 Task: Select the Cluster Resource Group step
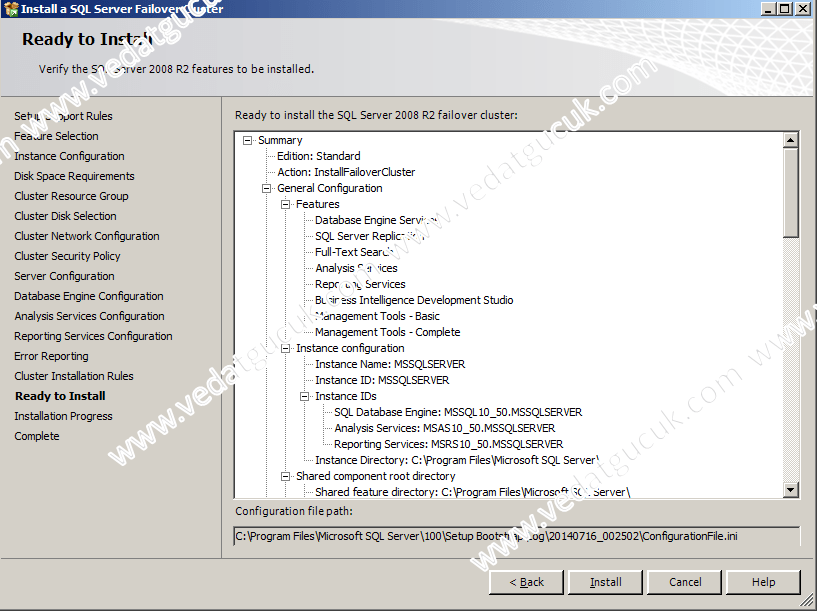(x=71, y=196)
